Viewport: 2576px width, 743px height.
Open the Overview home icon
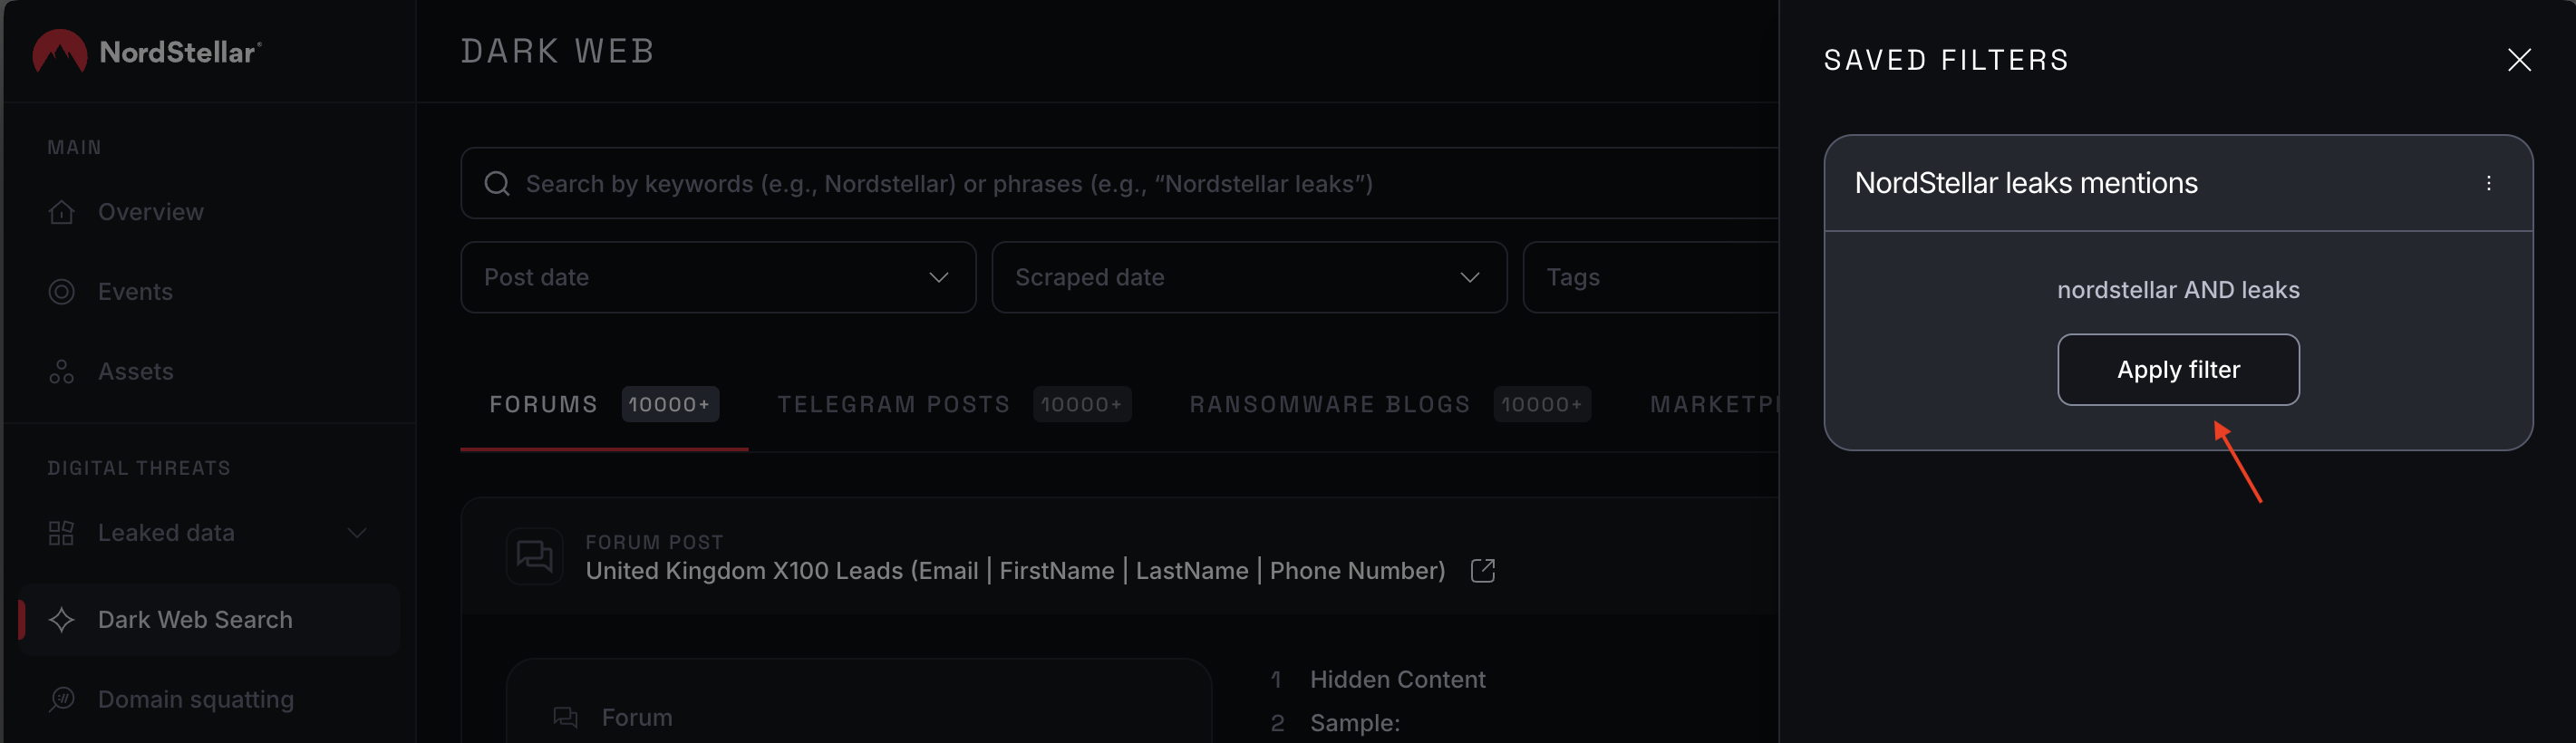tap(62, 212)
